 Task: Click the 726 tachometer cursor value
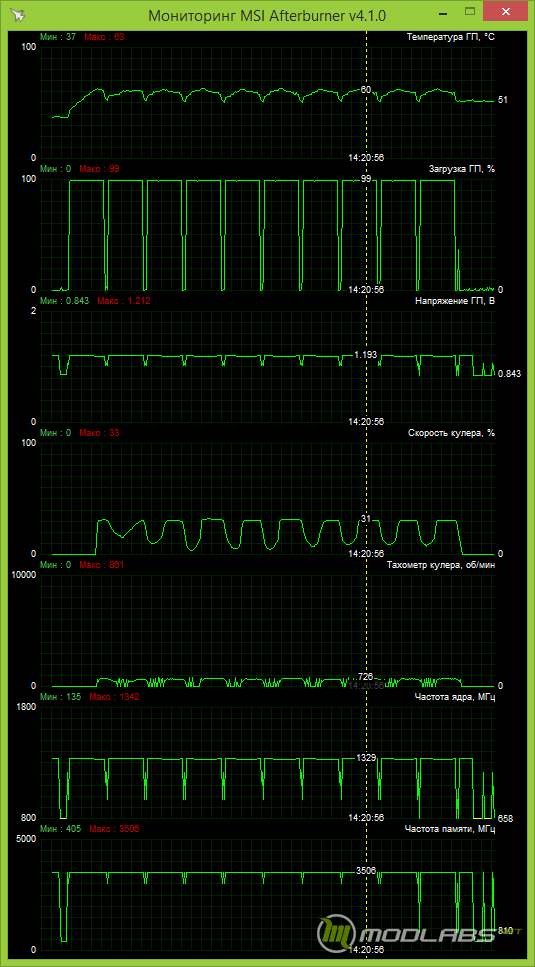[x=366, y=677]
